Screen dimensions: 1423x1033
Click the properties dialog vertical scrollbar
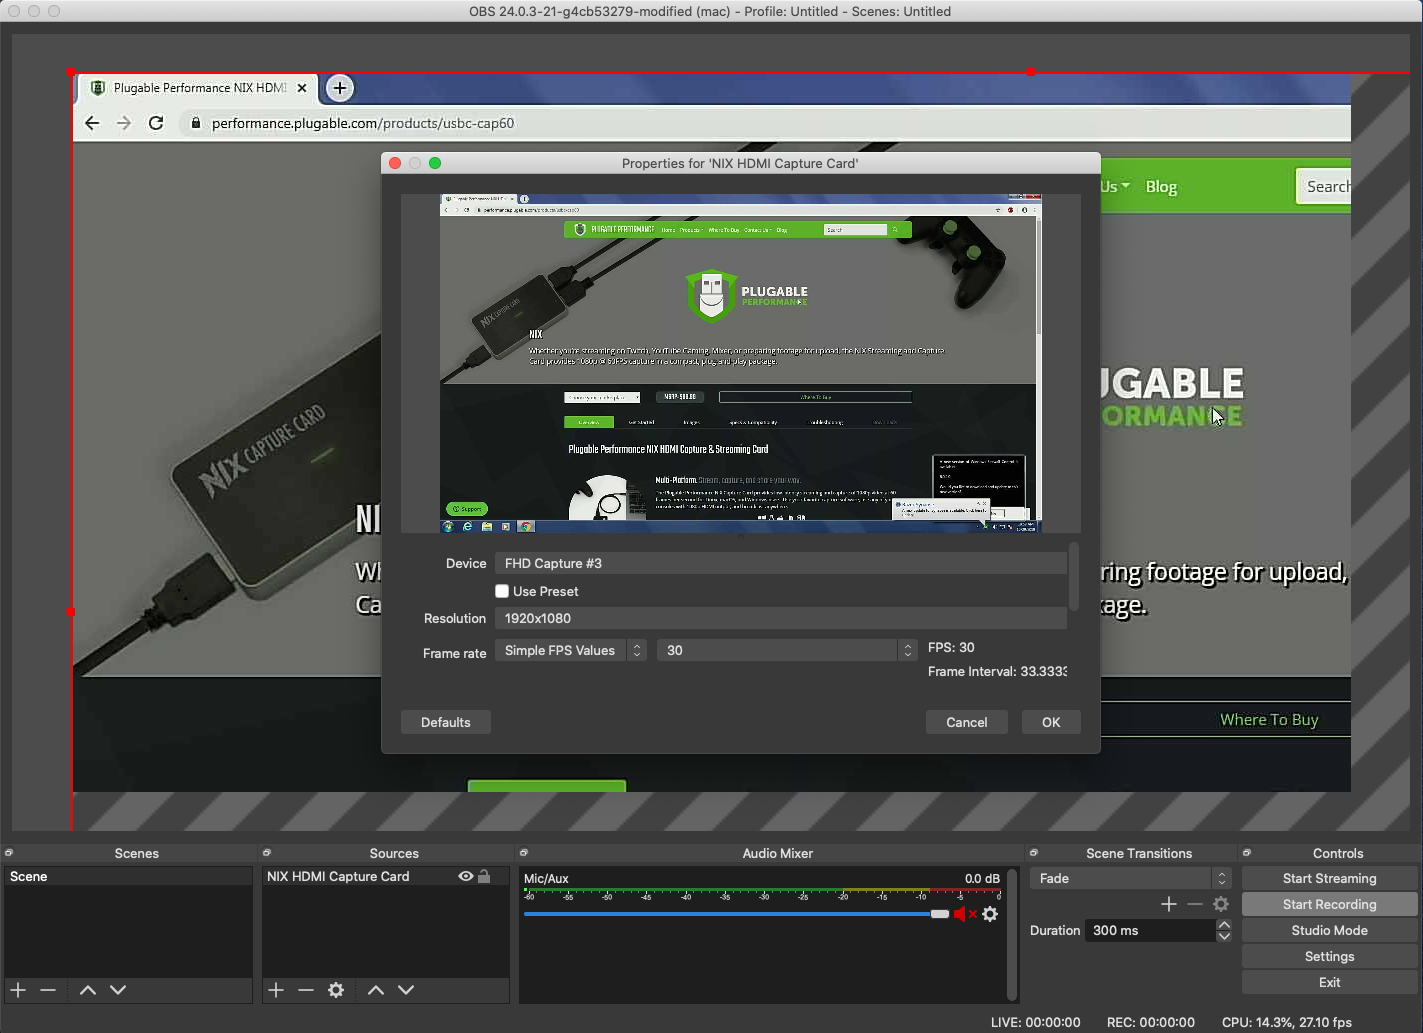1074,576
